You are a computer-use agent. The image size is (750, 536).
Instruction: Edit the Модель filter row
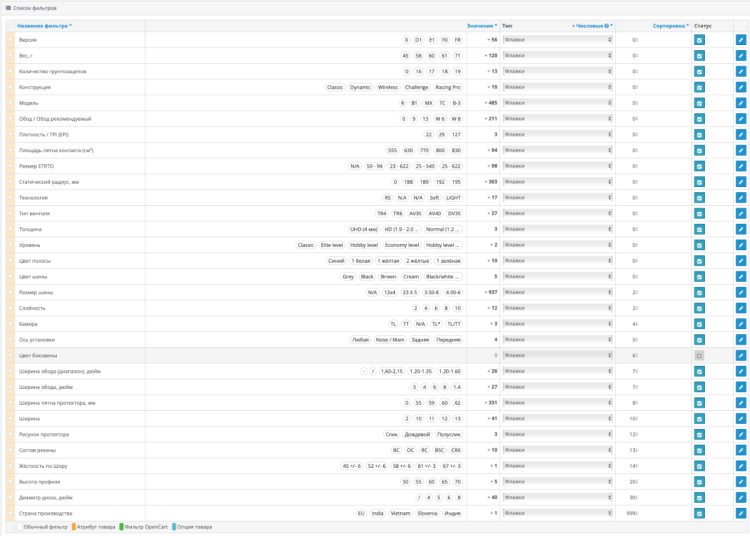tap(741, 103)
